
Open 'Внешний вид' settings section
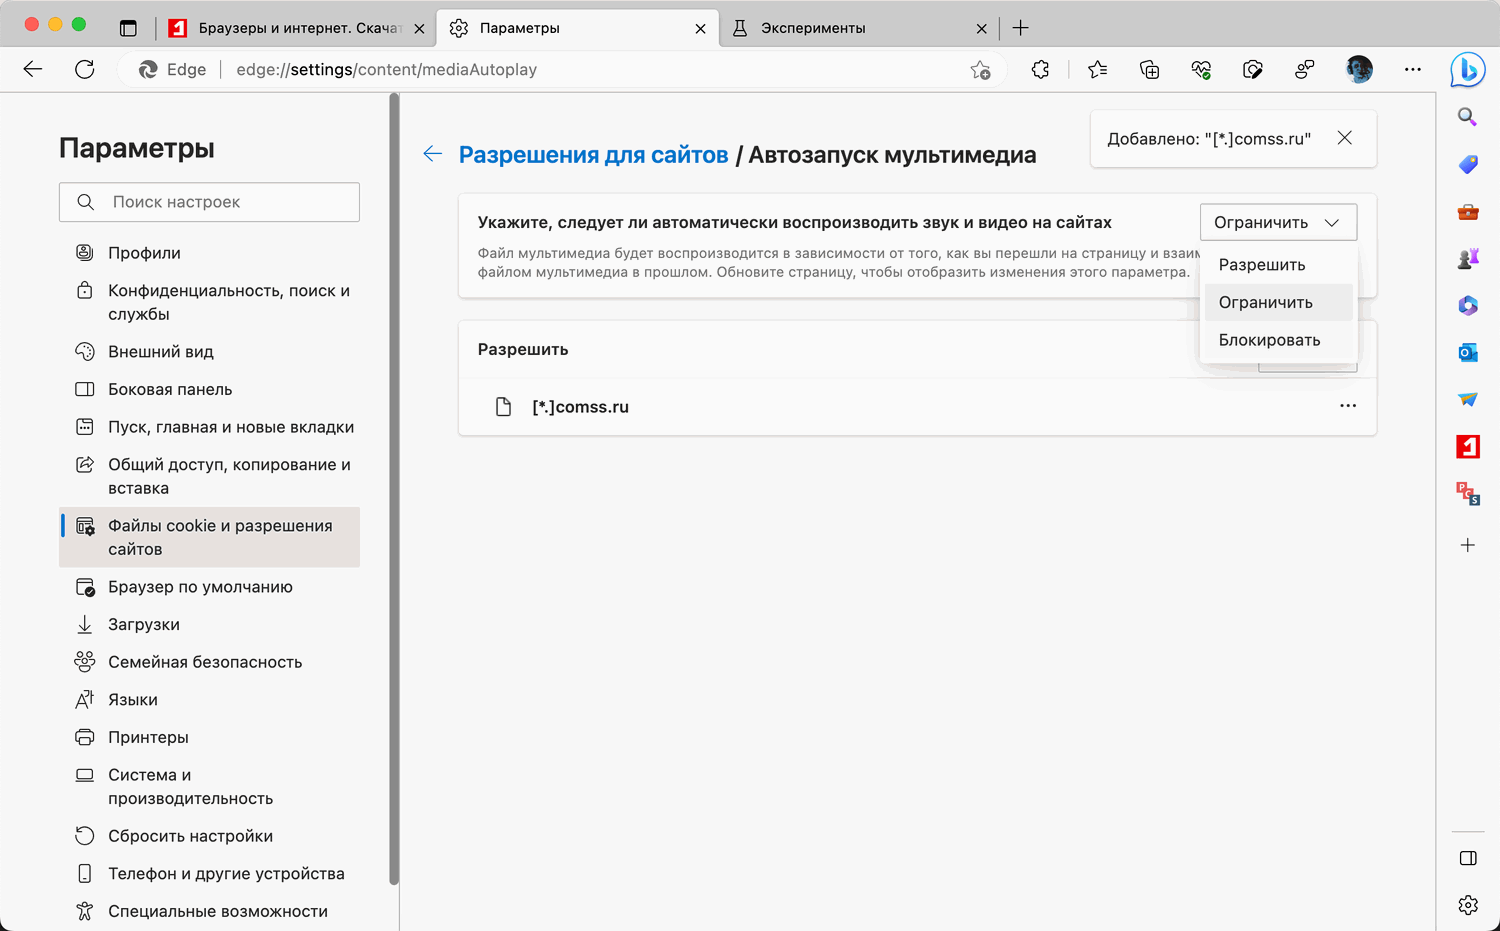161,352
